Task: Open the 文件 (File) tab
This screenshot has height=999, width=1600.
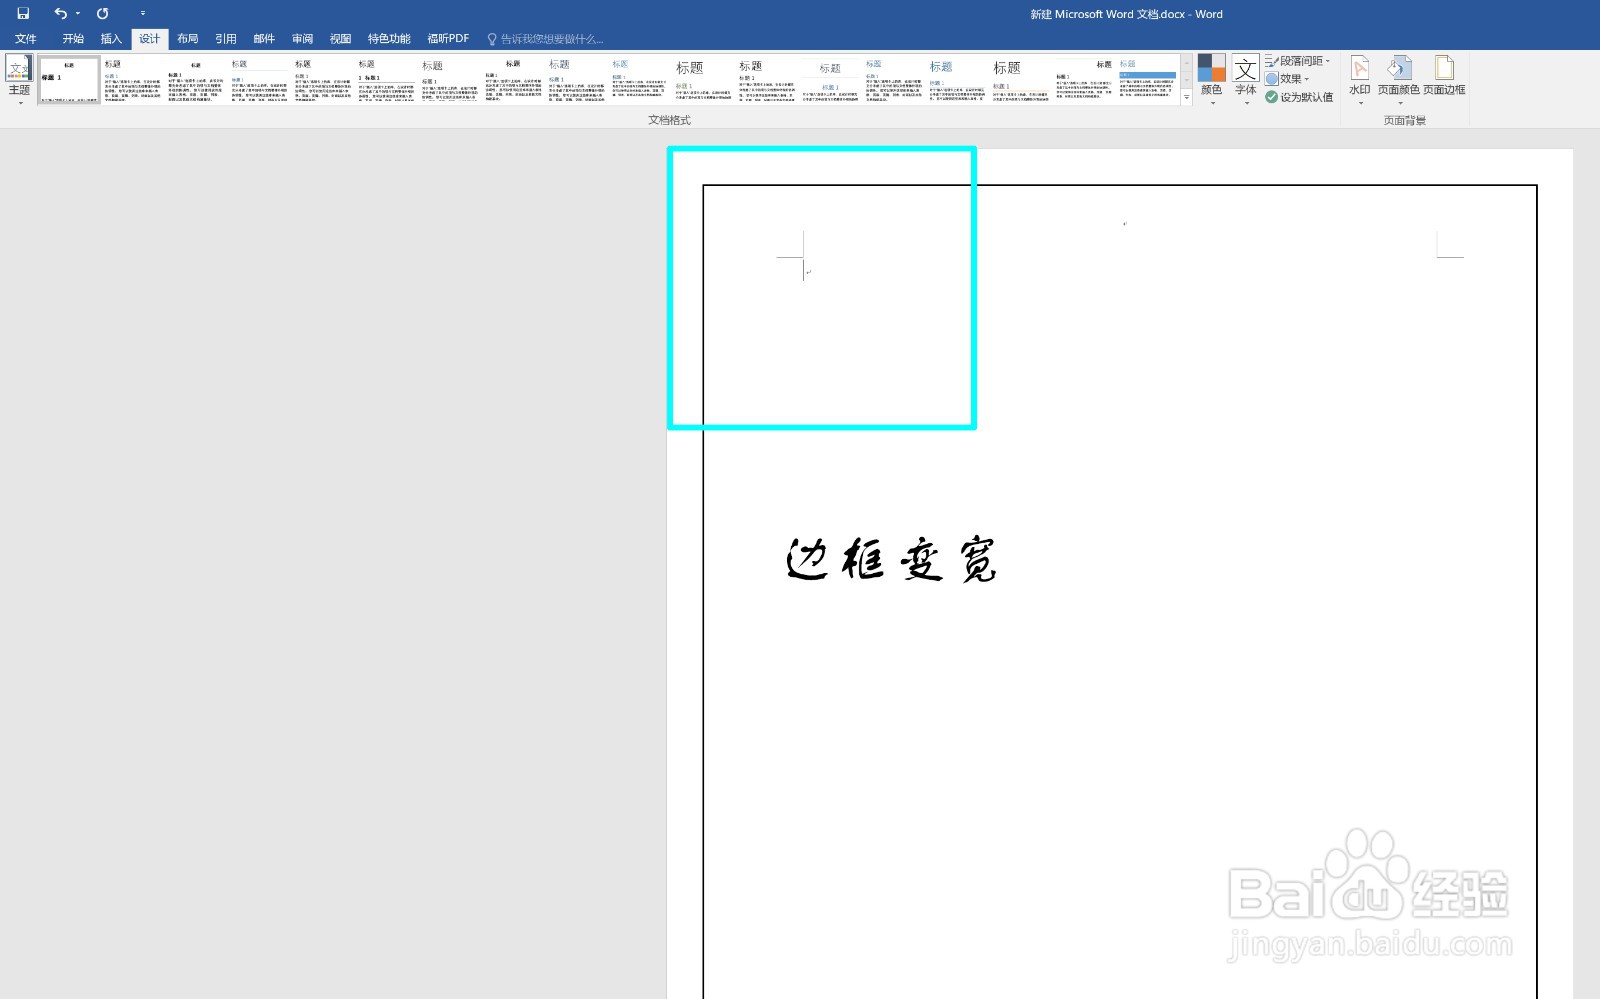Action: (26, 39)
